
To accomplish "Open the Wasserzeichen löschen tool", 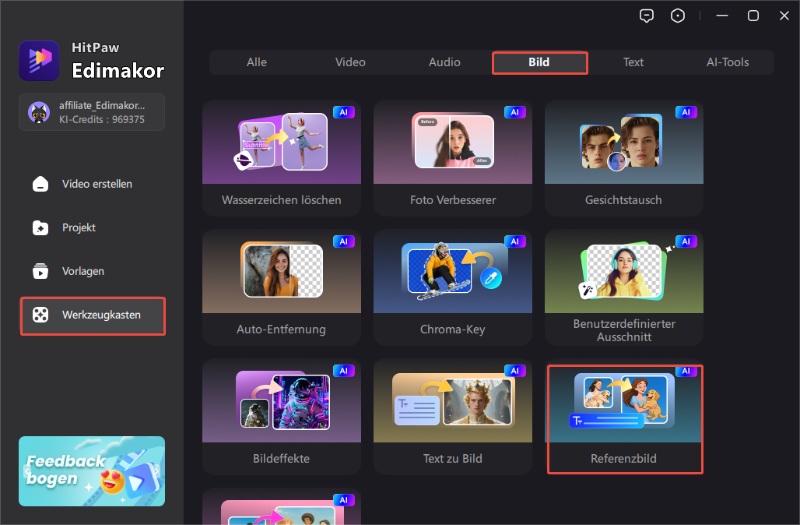I will [281, 158].
